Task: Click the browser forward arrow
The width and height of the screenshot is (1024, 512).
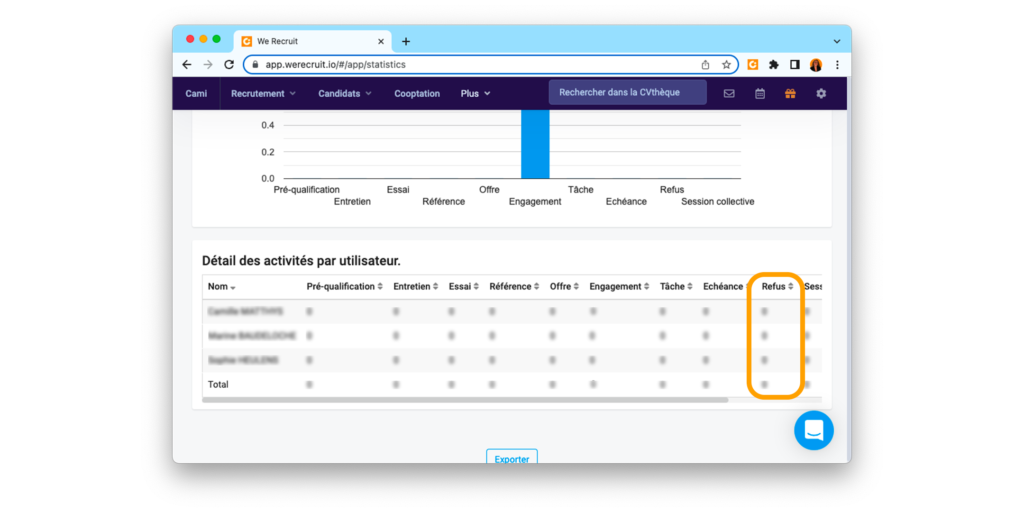Action: 208,65
